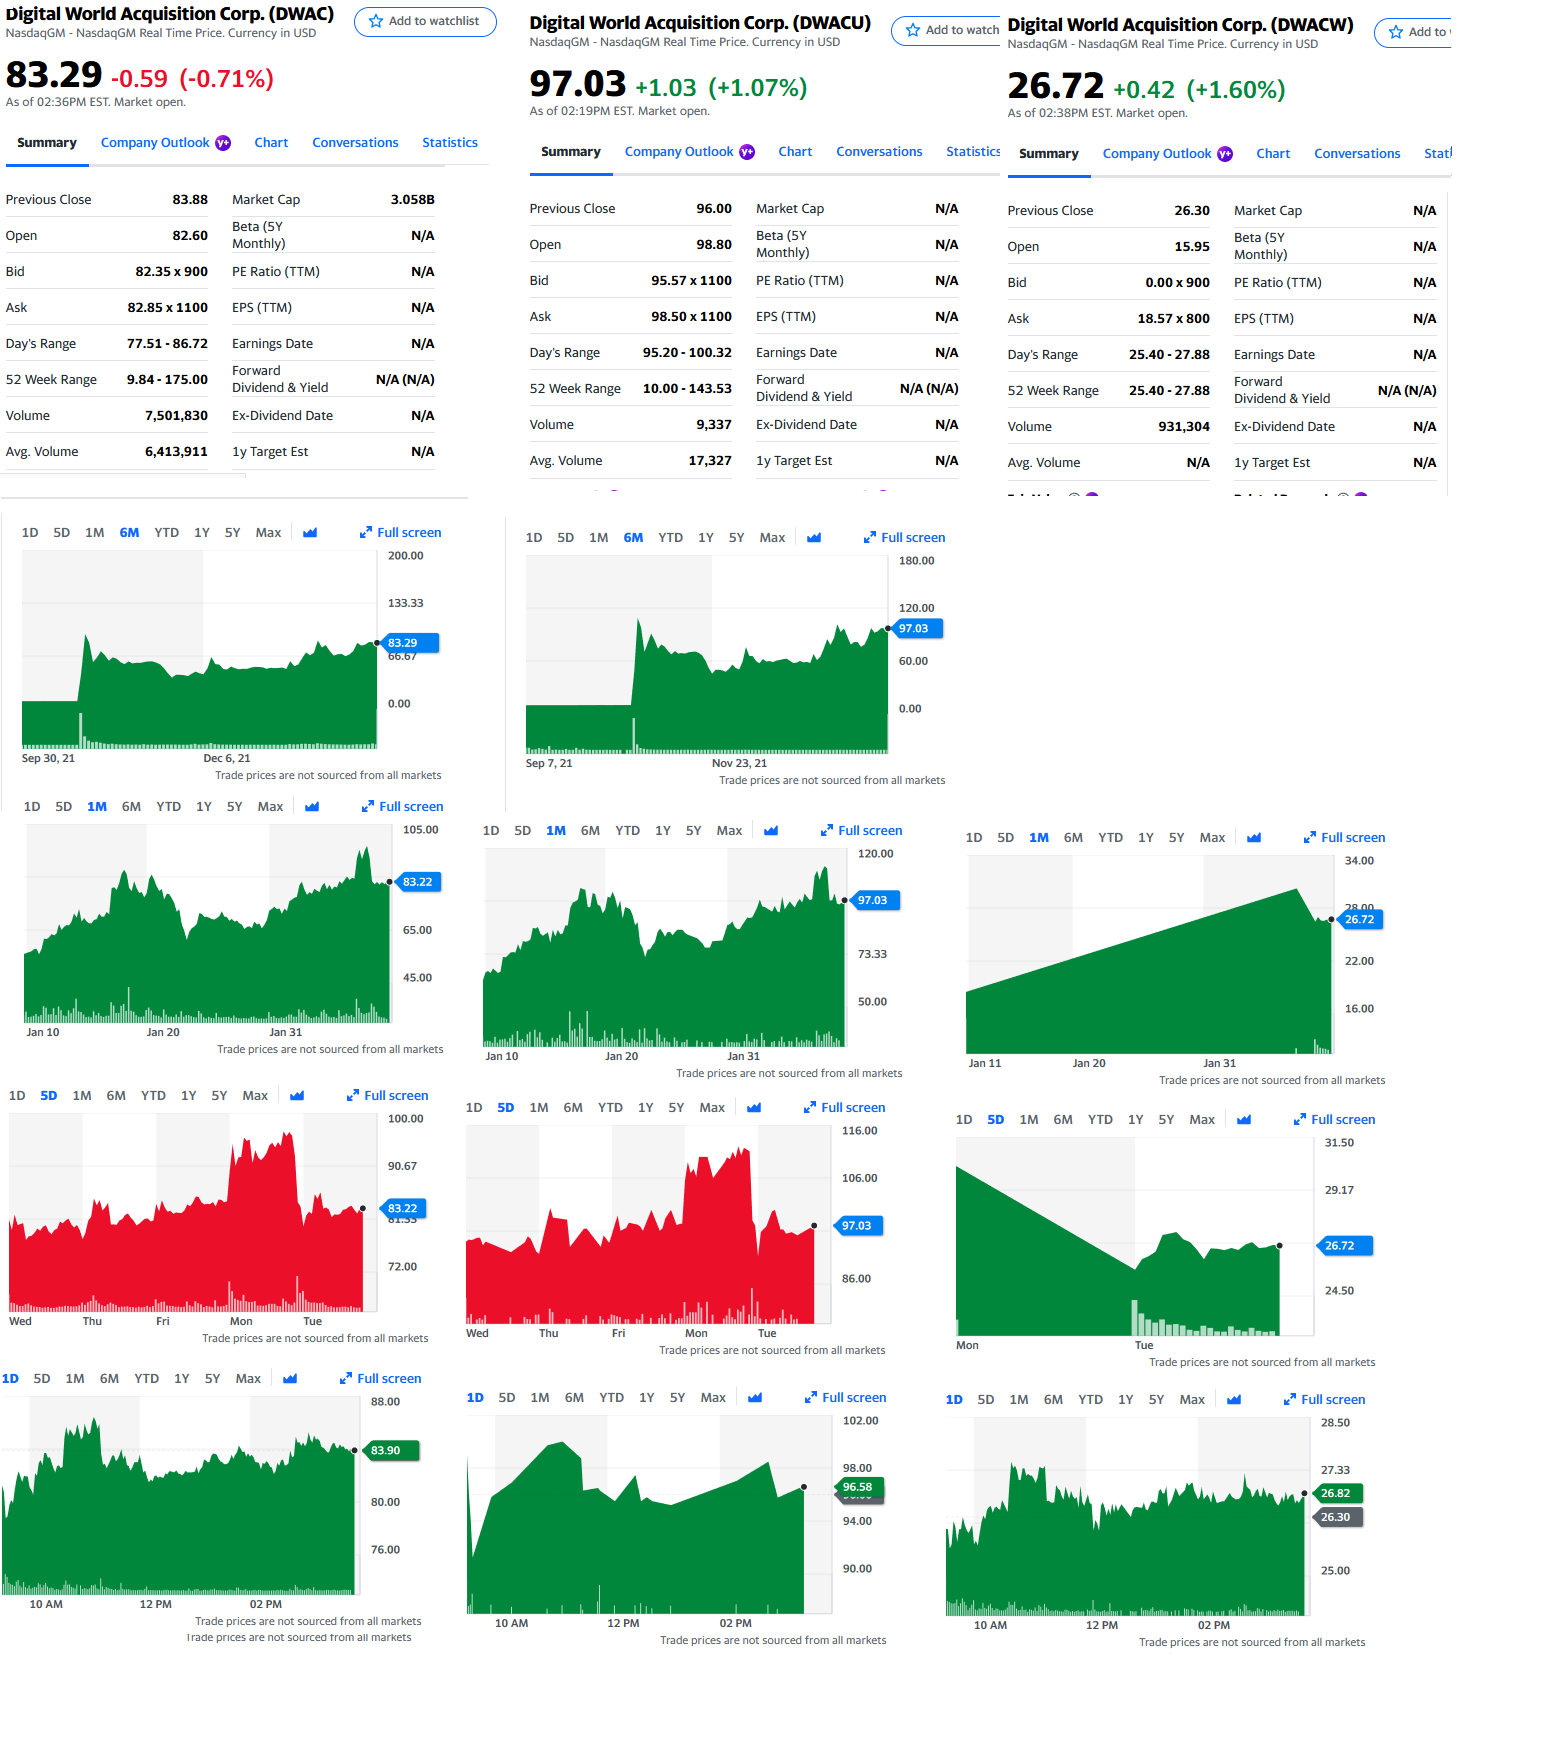This screenshot has height=1742, width=1566.
Task: Click full-screen arrows icon on DWAC 5D chart
Action: (x=353, y=1096)
